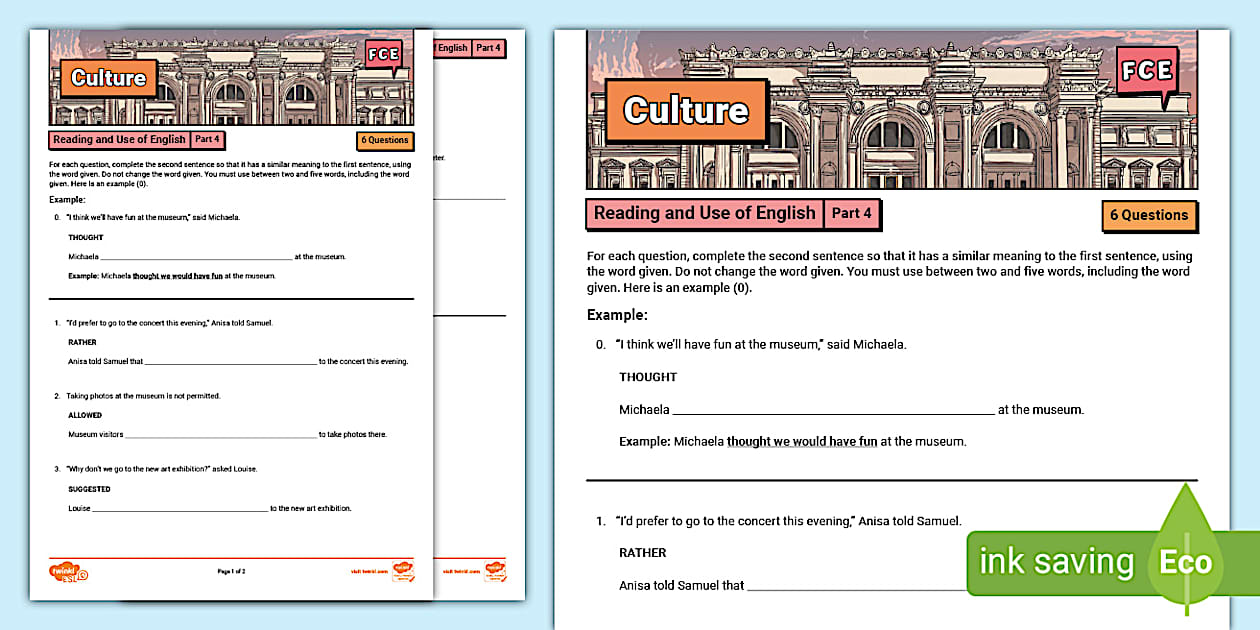This screenshot has width=1260, height=630.
Task: Click the twinkl quality badge in front page footer
Action: (401, 570)
